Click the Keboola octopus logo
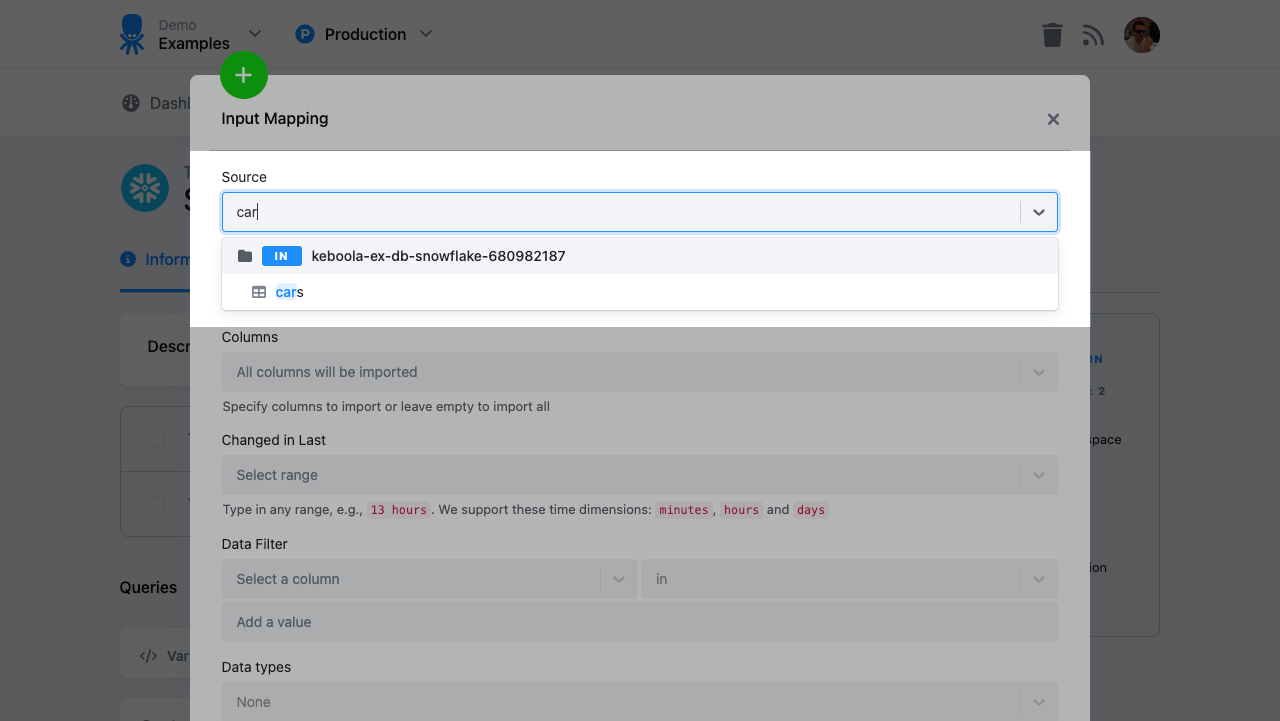 pyautogui.click(x=131, y=33)
